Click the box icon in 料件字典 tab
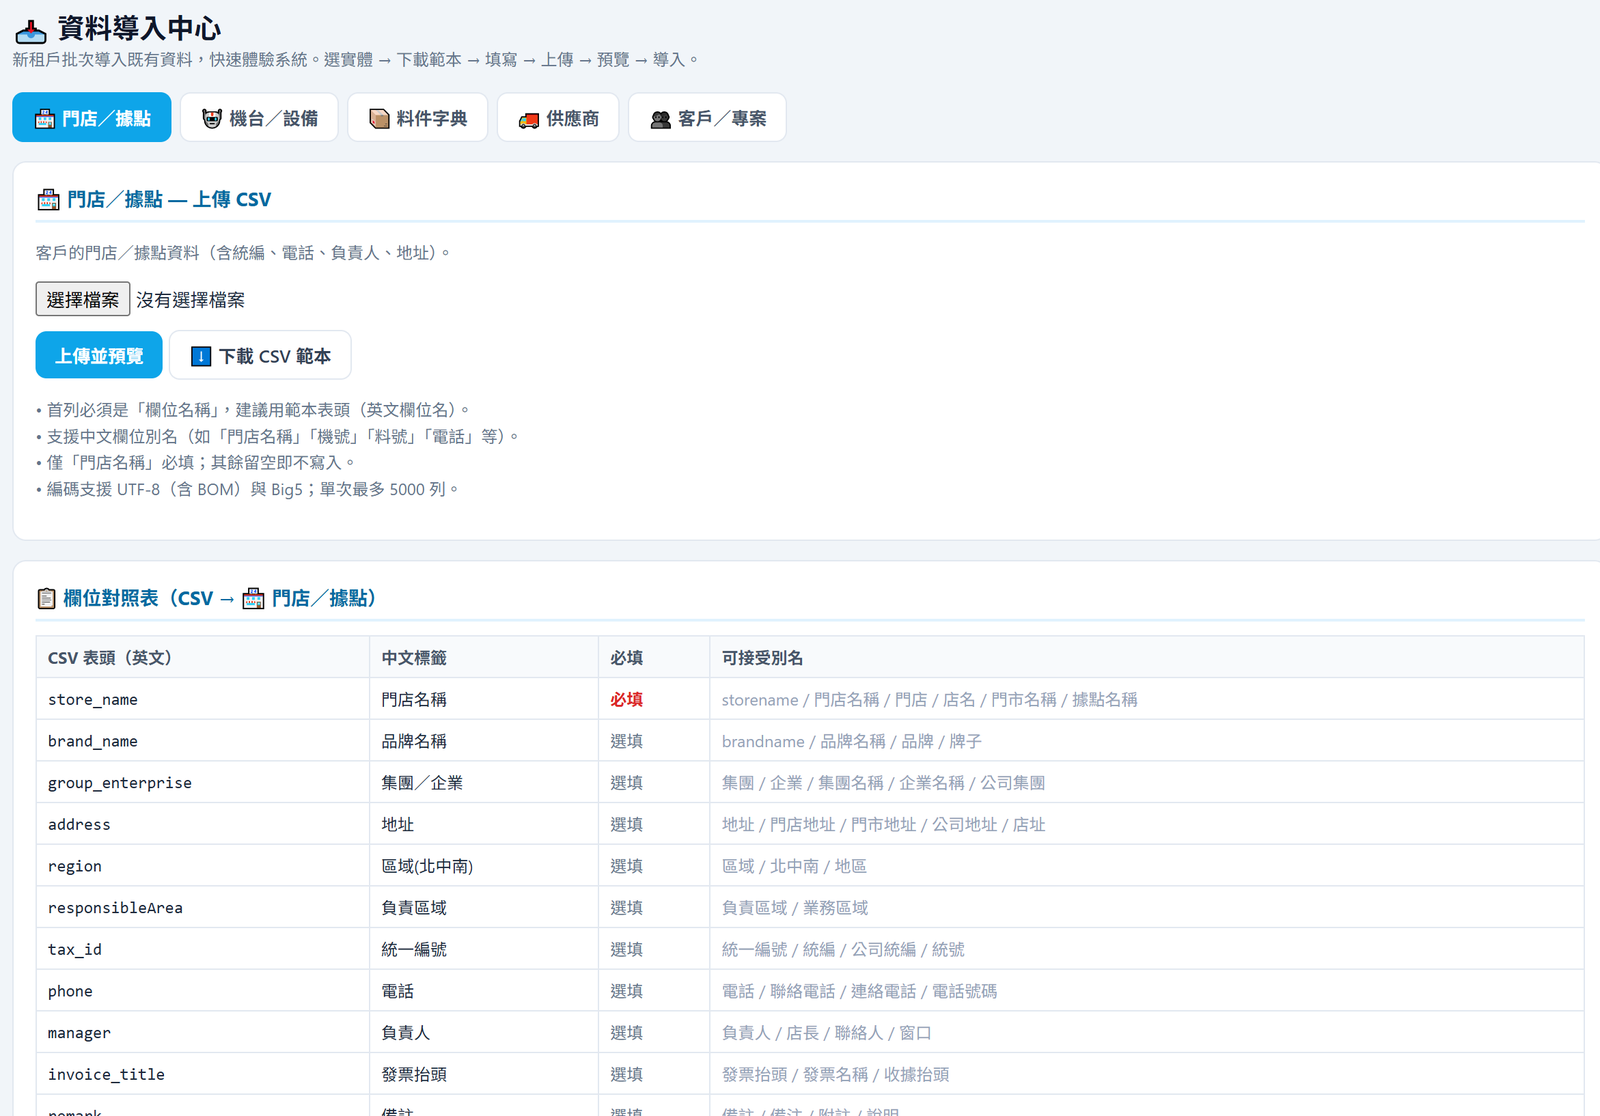The image size is (1600, 1116). click(379, 119)
